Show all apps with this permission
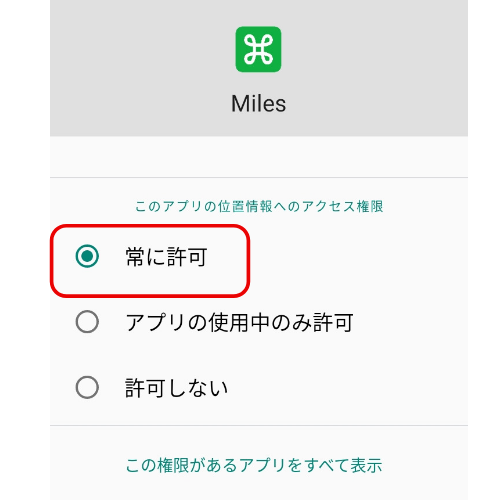500x500 pixels. (254, 465)
